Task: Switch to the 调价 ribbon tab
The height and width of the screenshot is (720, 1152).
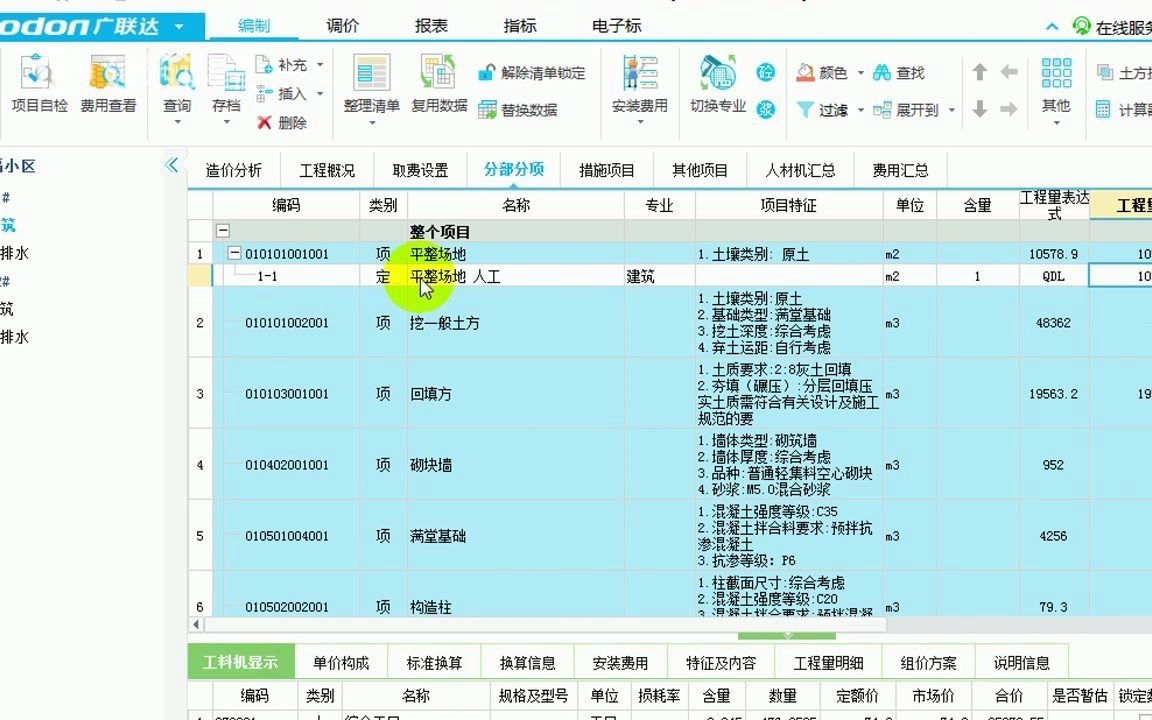Action: [x=343, y=25]
